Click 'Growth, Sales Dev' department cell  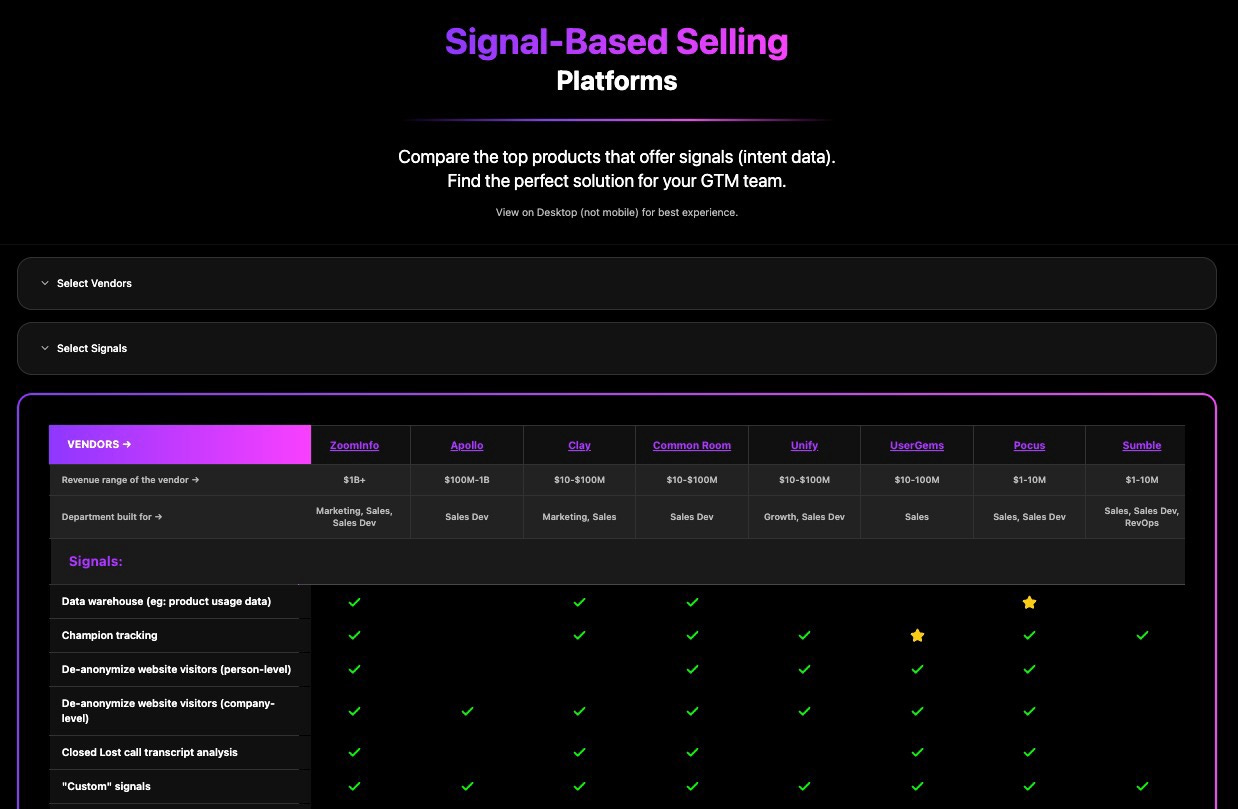pyautogui.click(x=804, y=517)
